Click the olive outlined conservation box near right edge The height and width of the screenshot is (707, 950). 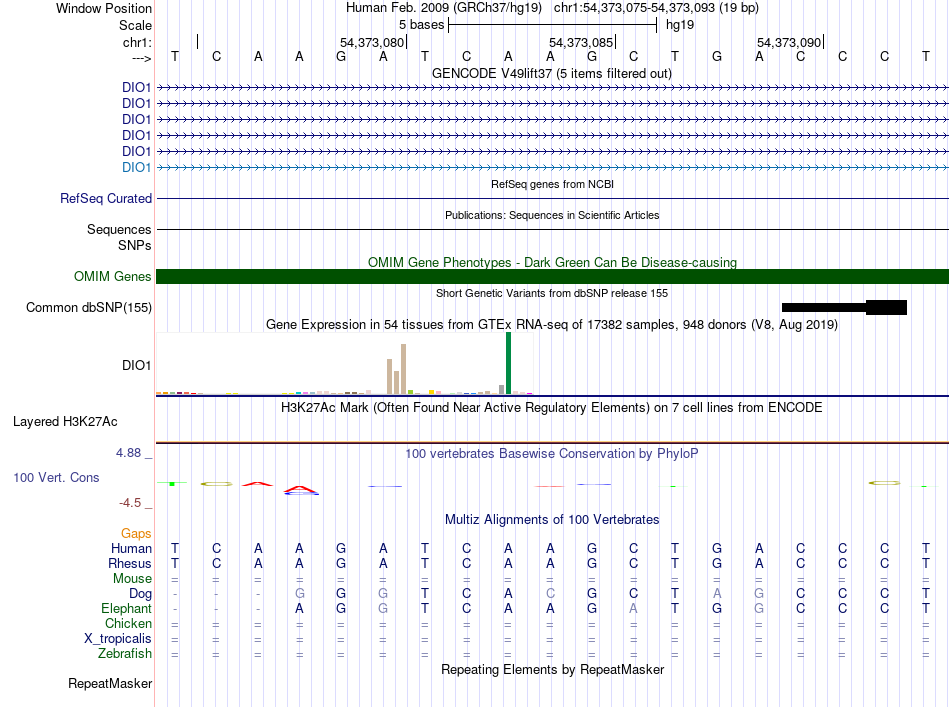(x=885, y=483)
